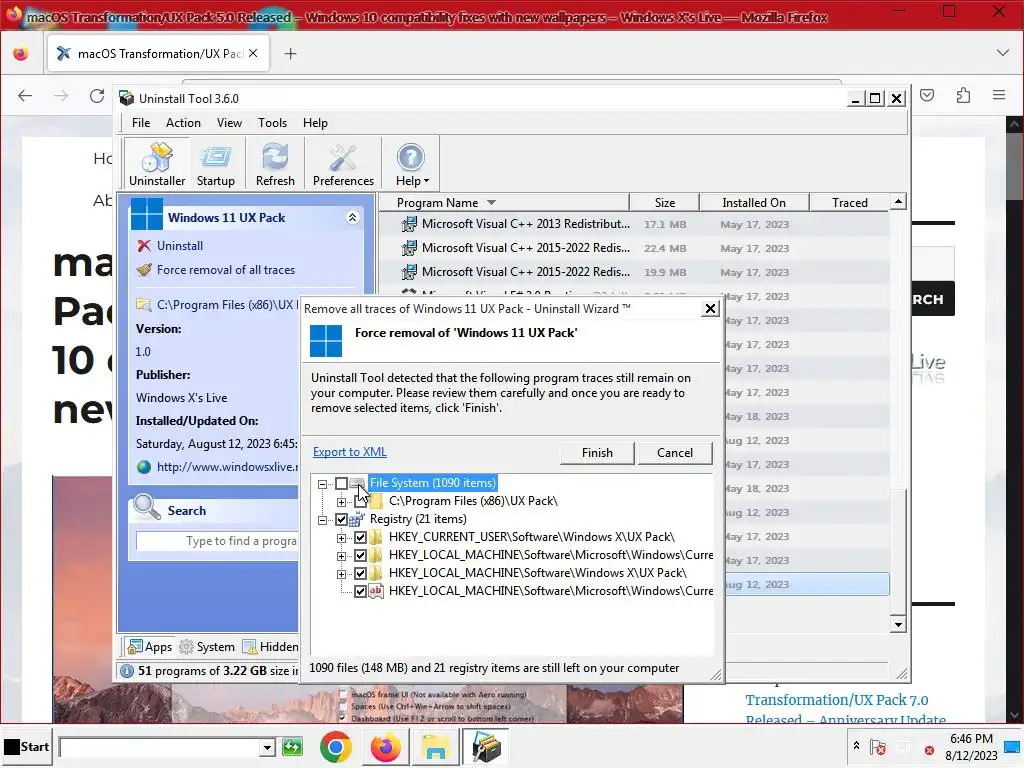Switch to the Hidden tab
The image size is (1024, 768).
click(x=270, y=647)
